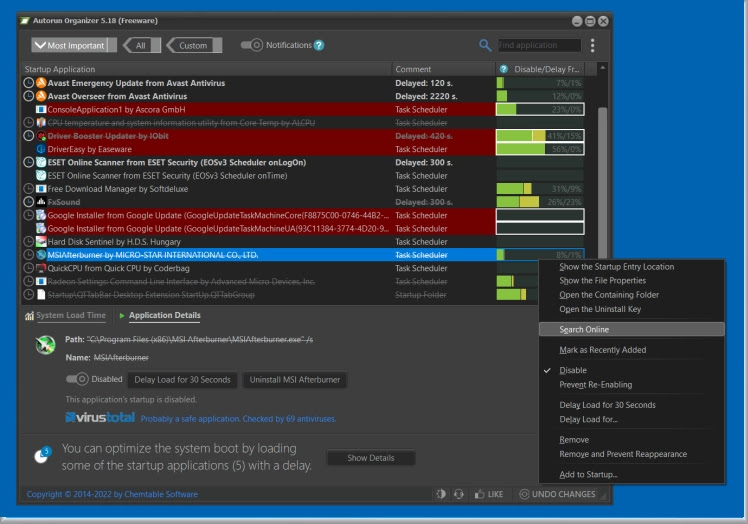Click UNDO CHANGES button
Screen dimensions: 748x524
pos(557,494)
